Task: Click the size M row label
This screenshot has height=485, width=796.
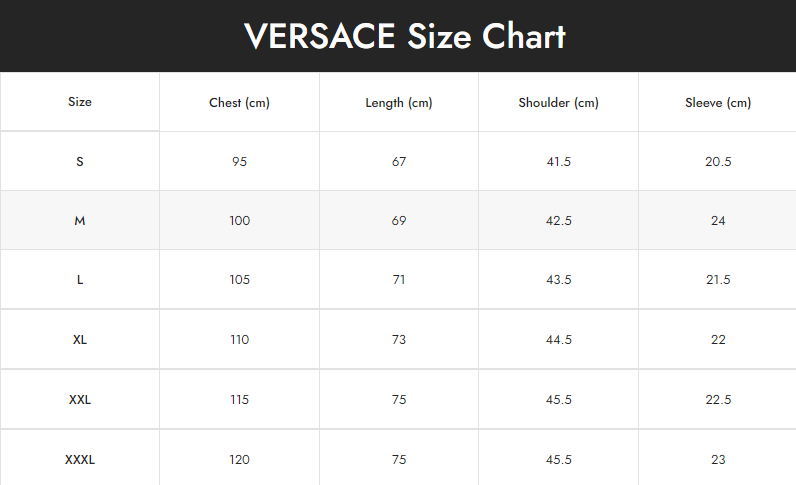Action: pos(80,221)
